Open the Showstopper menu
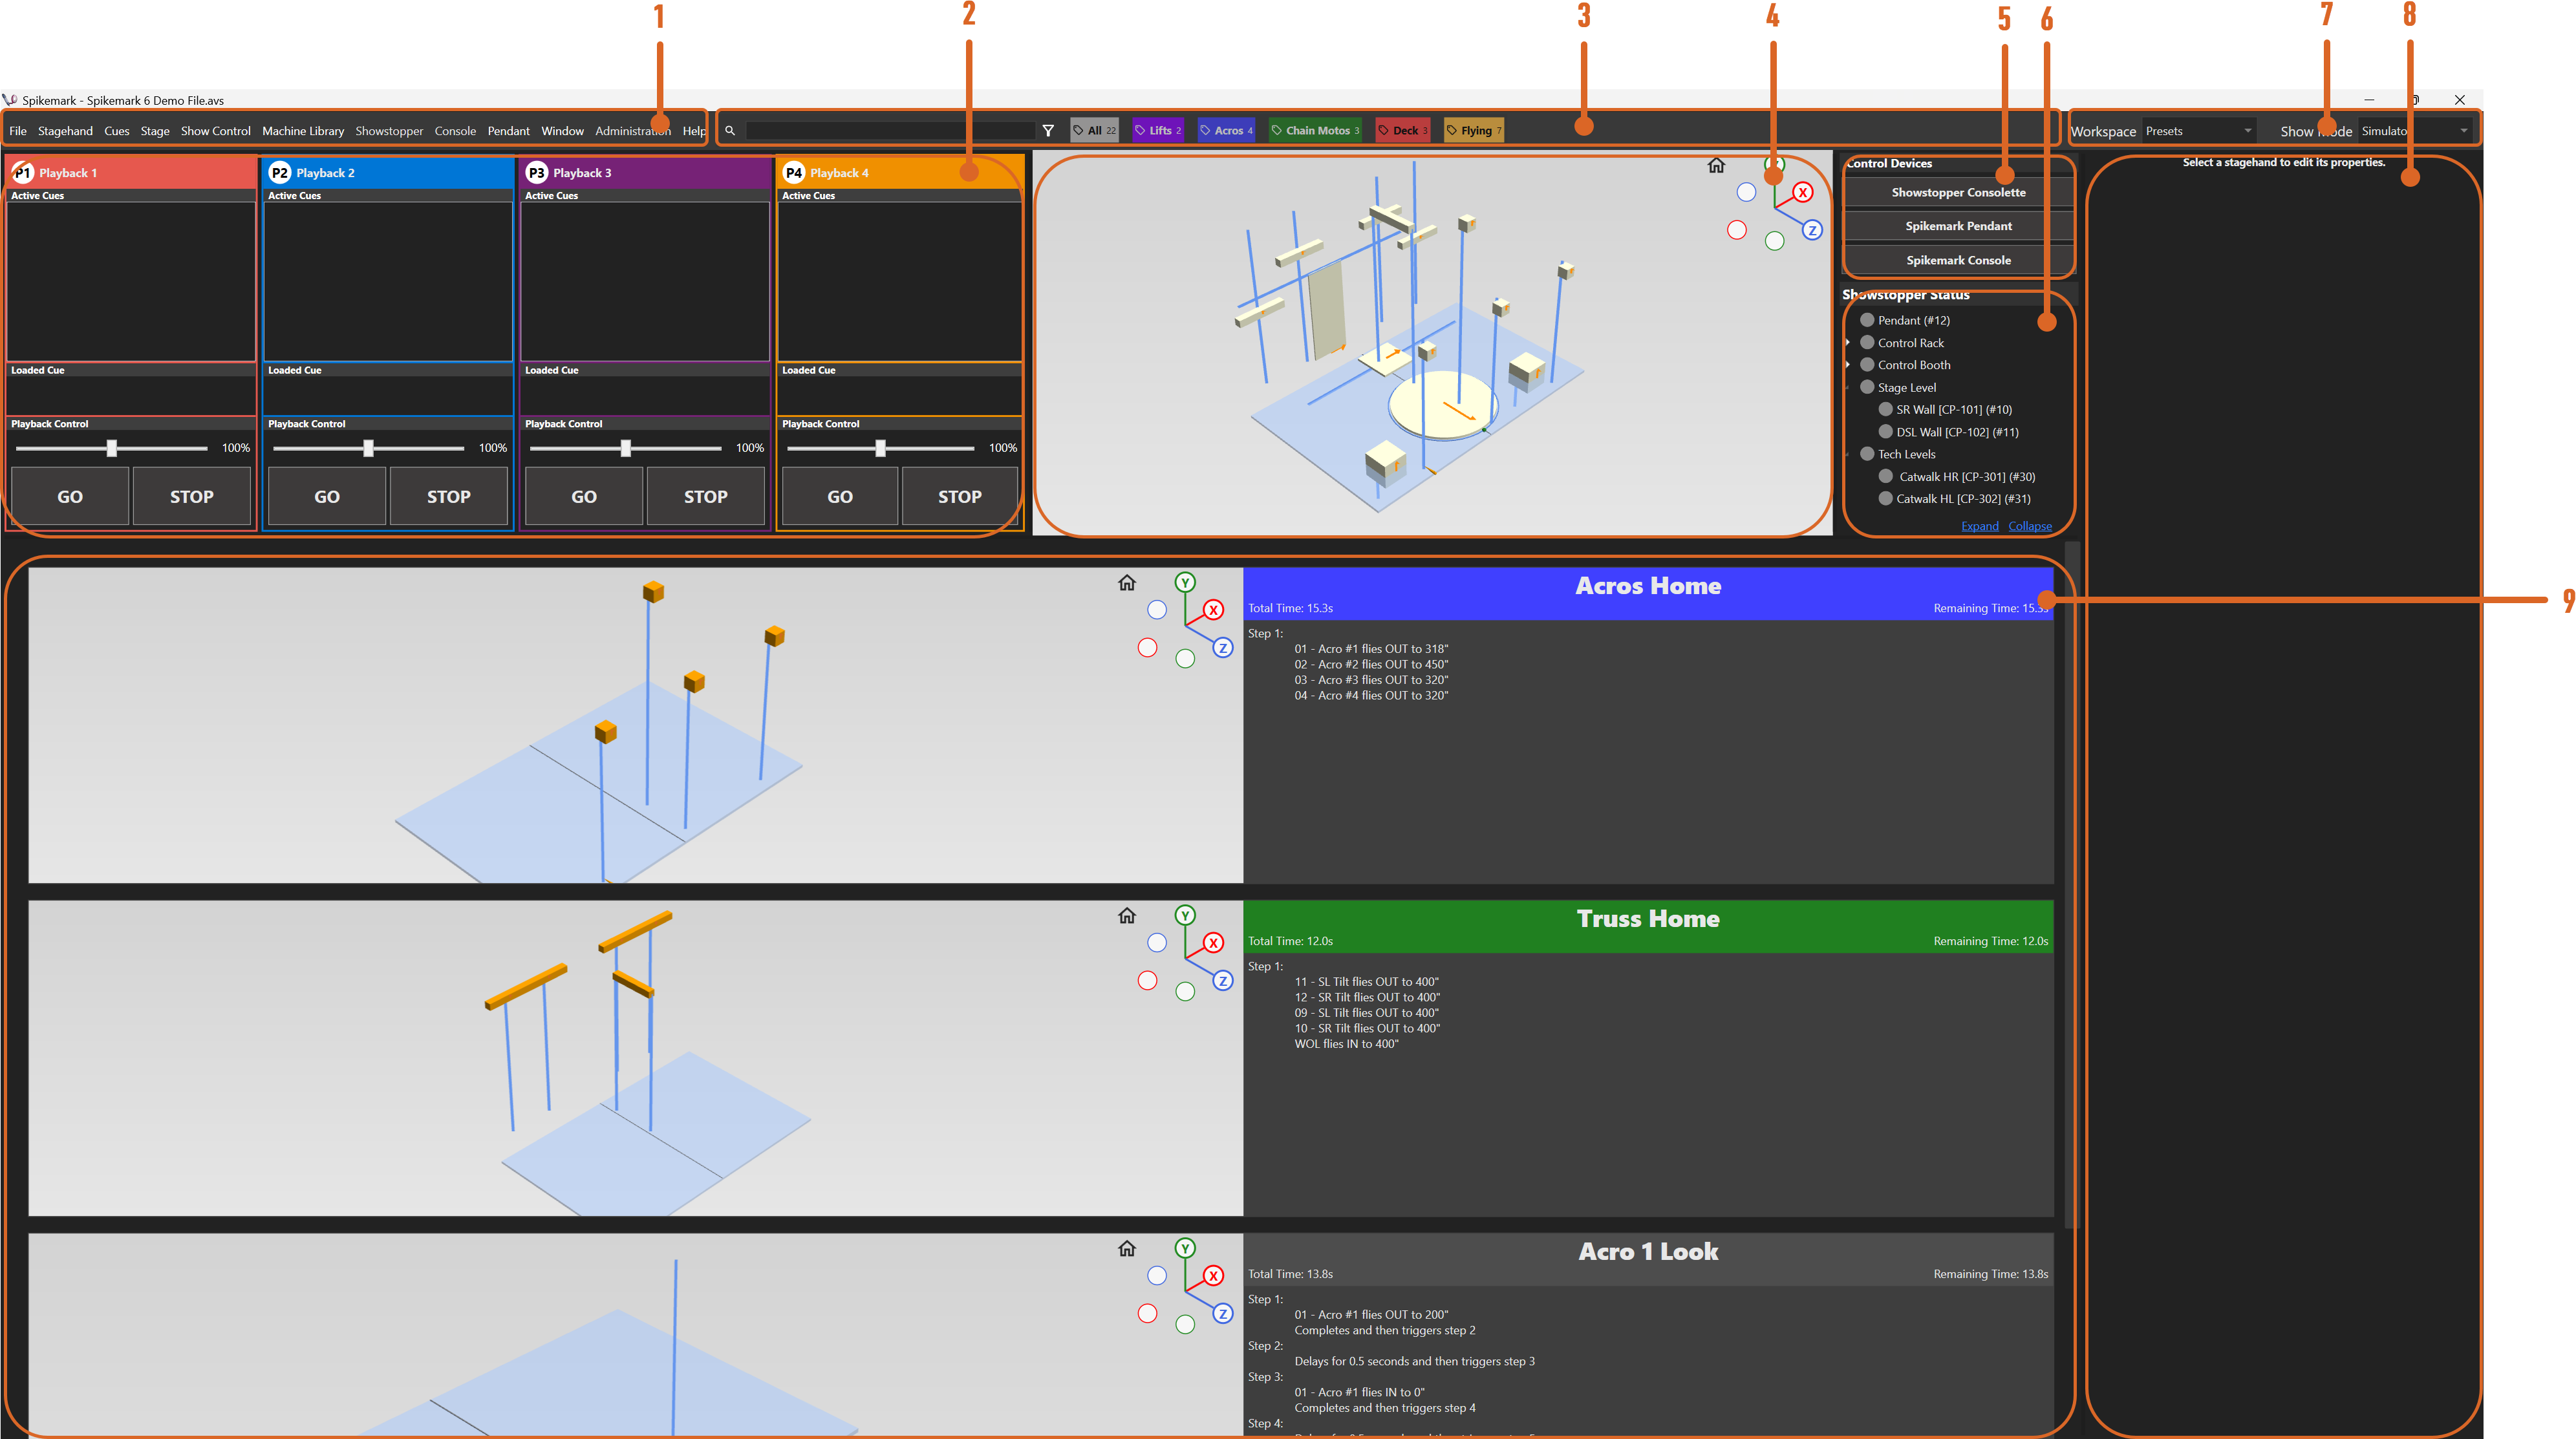This screenshot has height=1439, width=2576. pos(389,130)
